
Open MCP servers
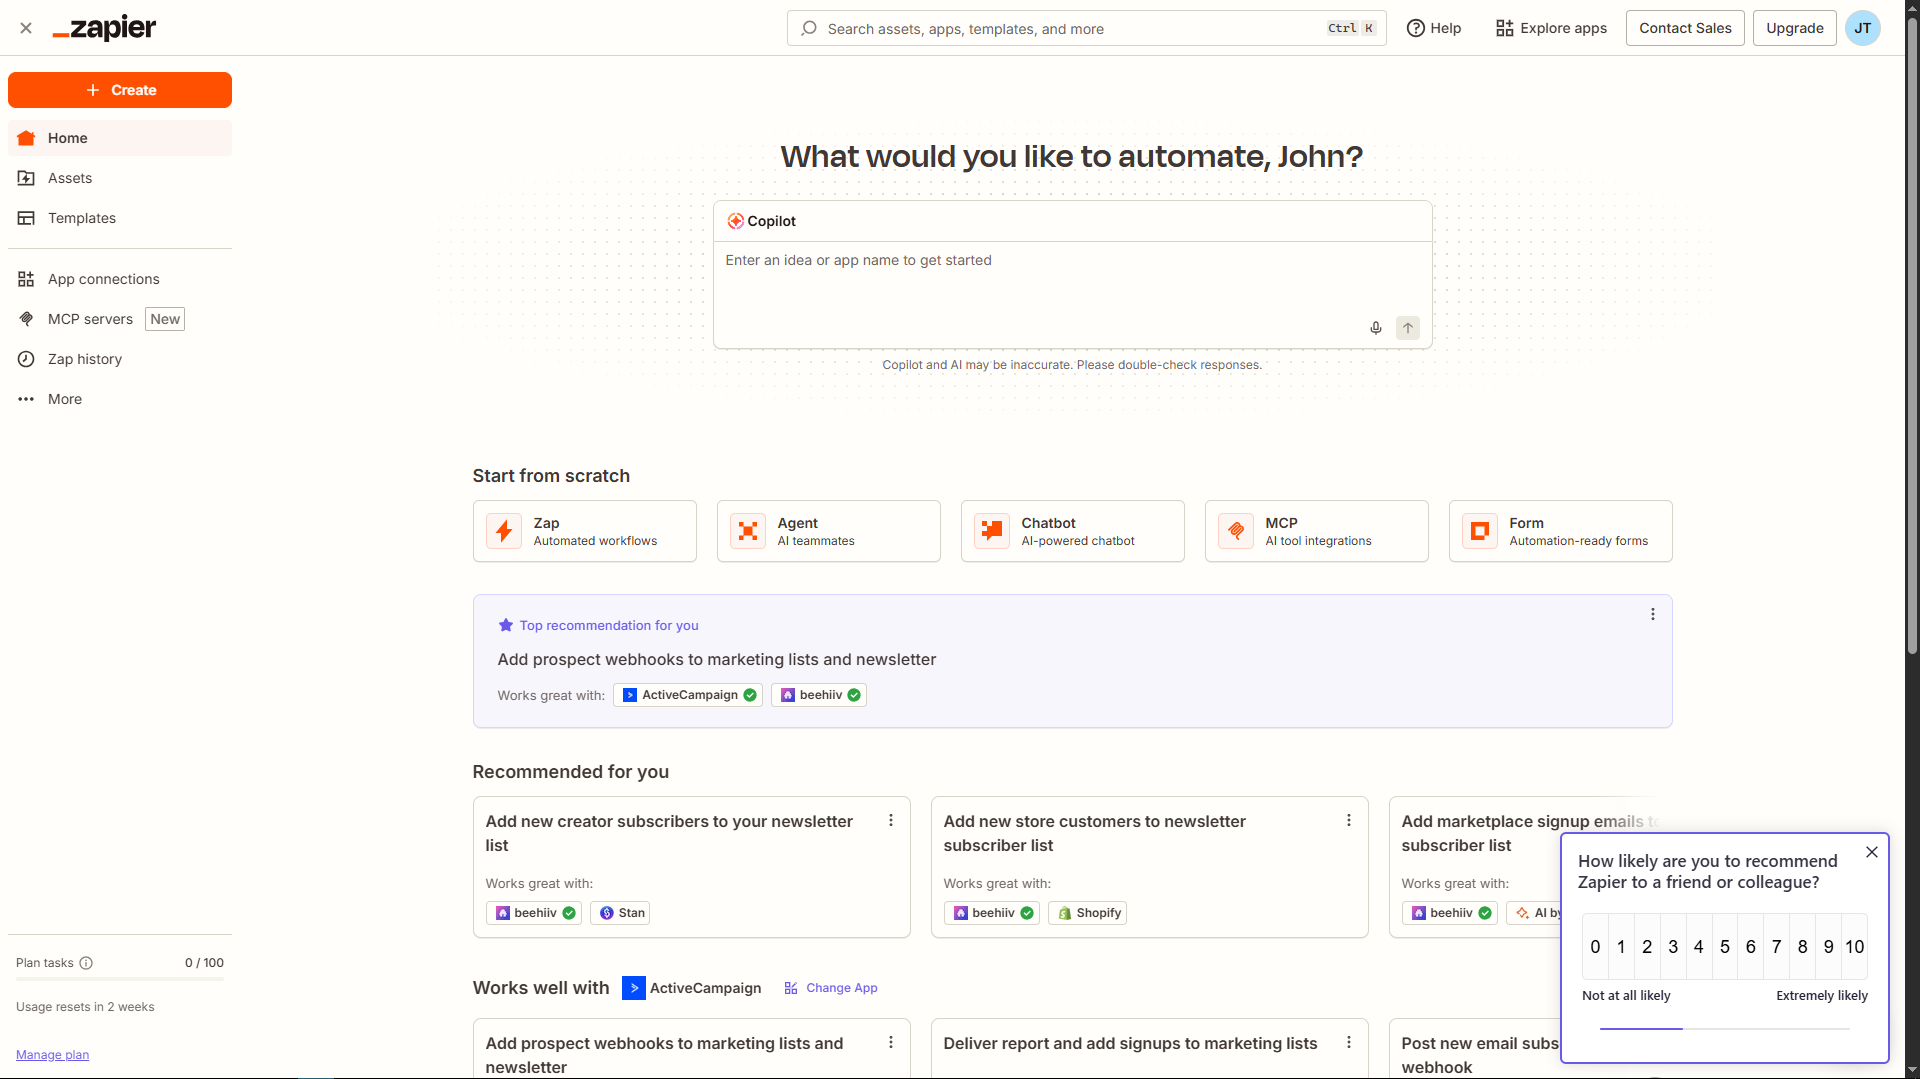coord(120,319)
